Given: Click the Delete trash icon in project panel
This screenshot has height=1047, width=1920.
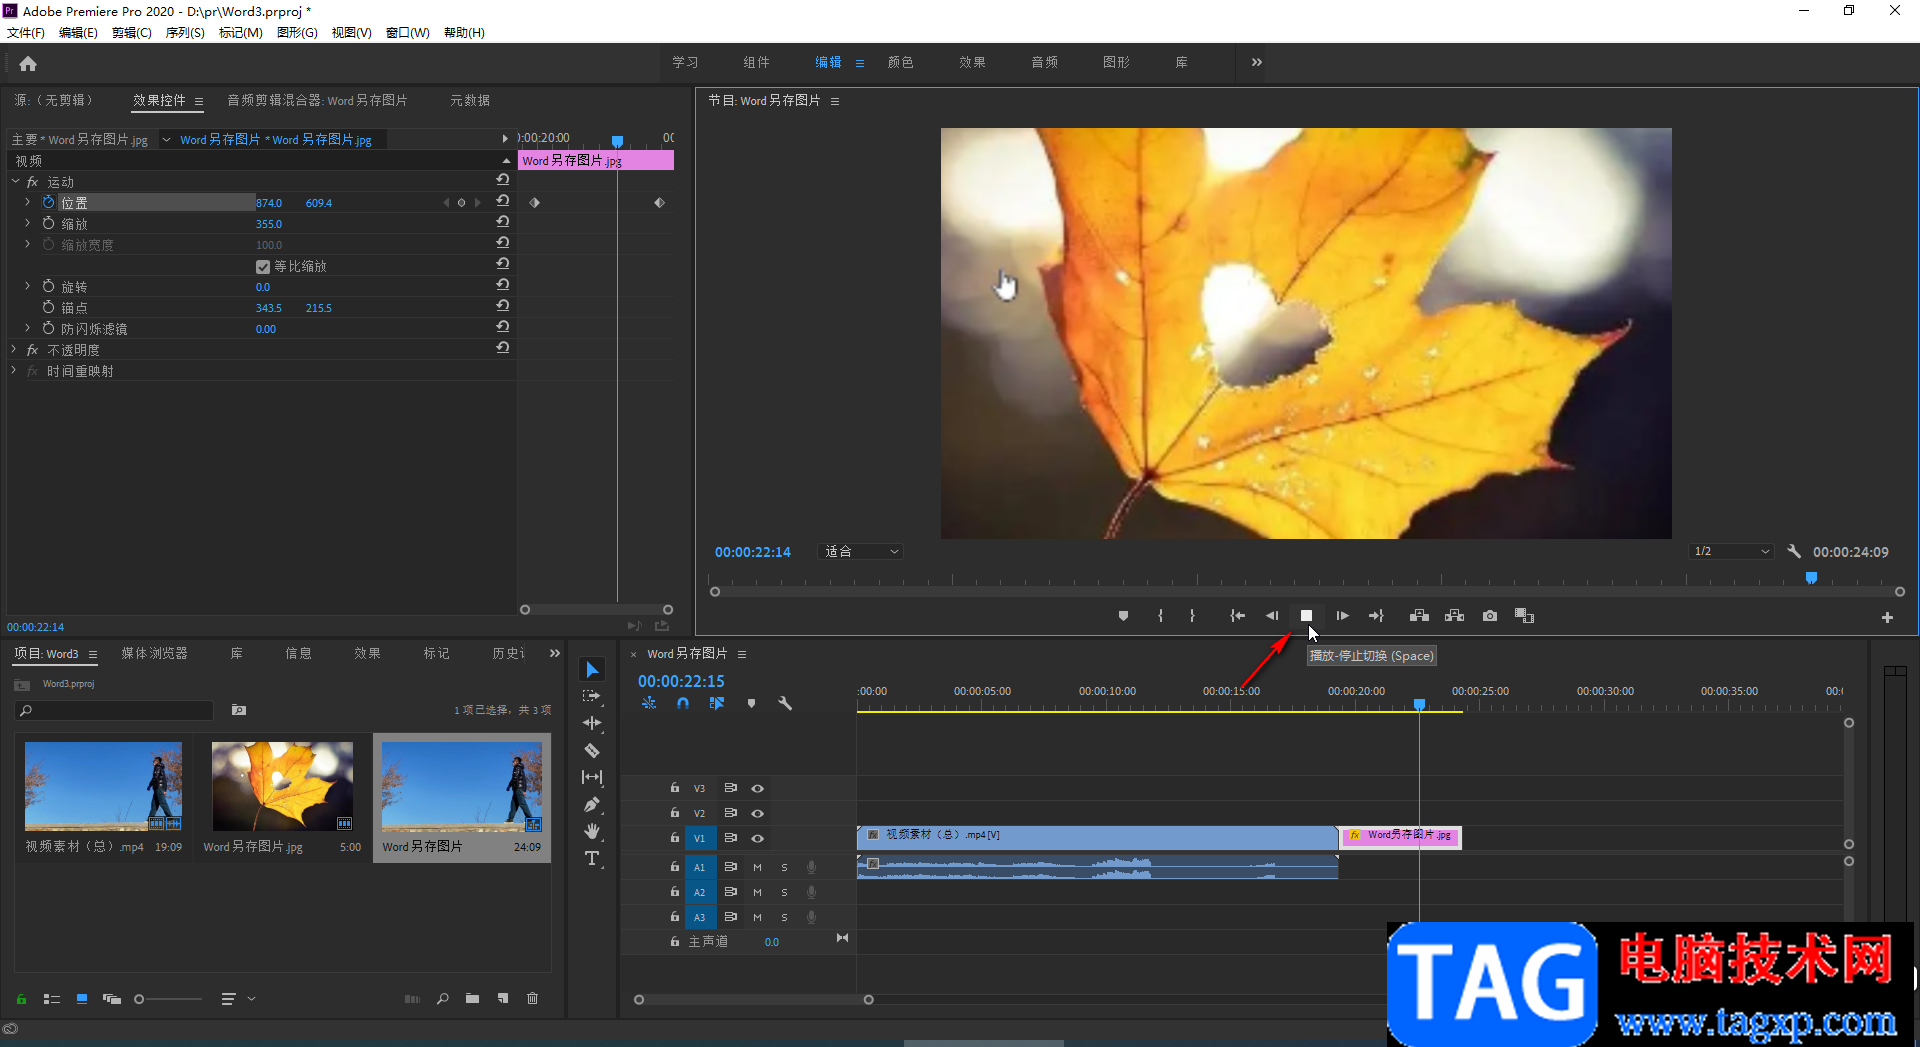Looking at the screenshot, I should pos(533,998).
